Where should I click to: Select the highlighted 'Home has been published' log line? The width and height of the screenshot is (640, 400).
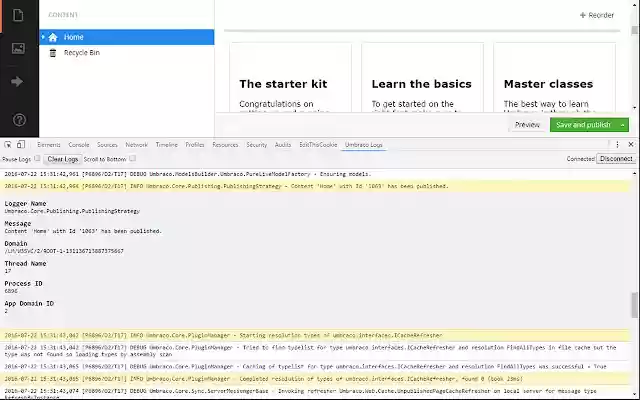click(x=316, y=187)
